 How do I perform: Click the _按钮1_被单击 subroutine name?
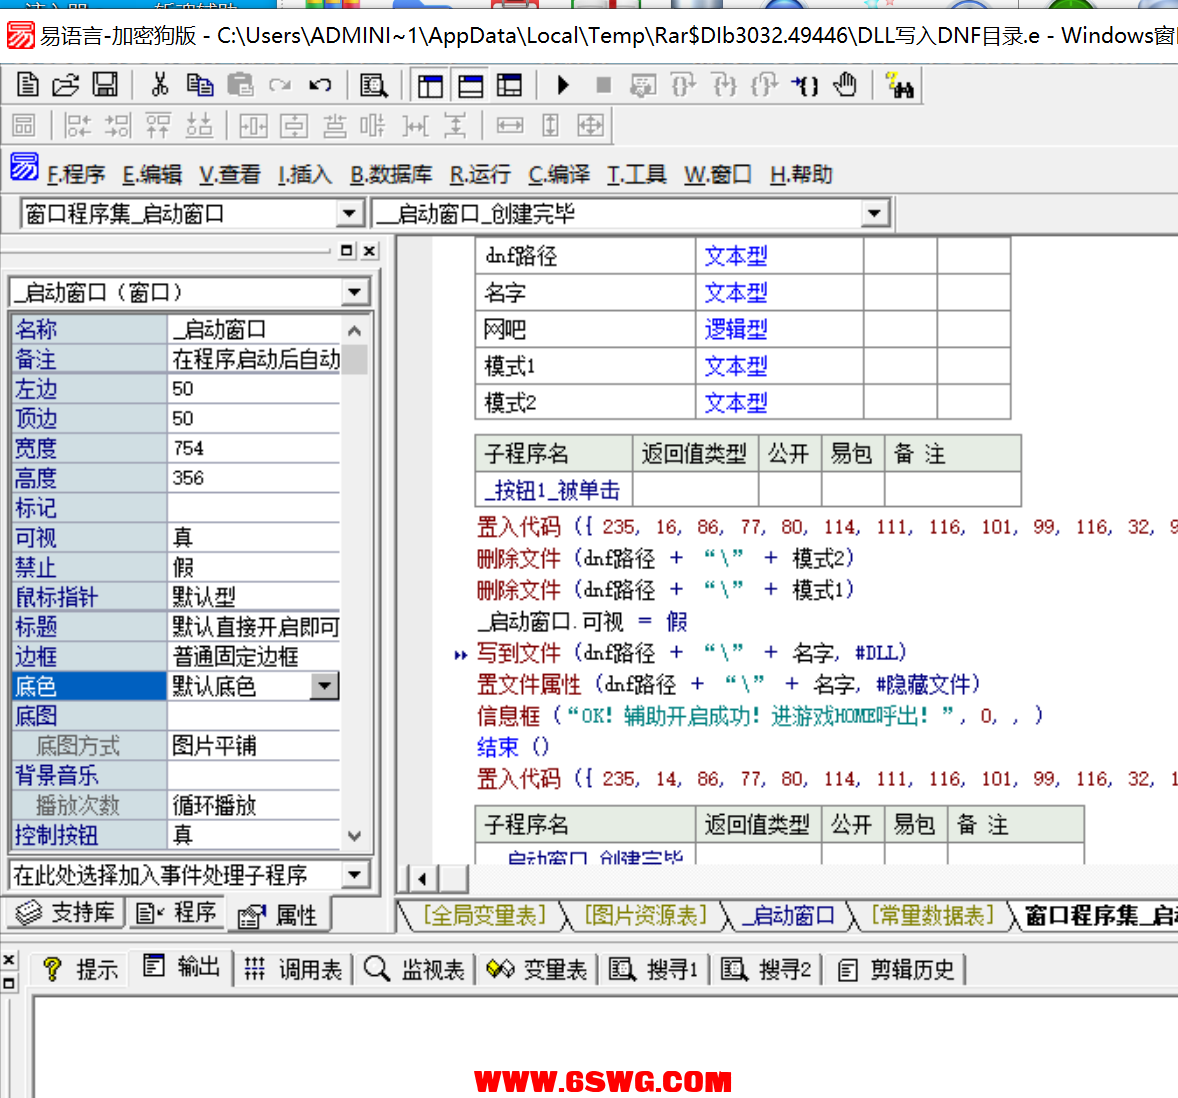coord(552,490)
